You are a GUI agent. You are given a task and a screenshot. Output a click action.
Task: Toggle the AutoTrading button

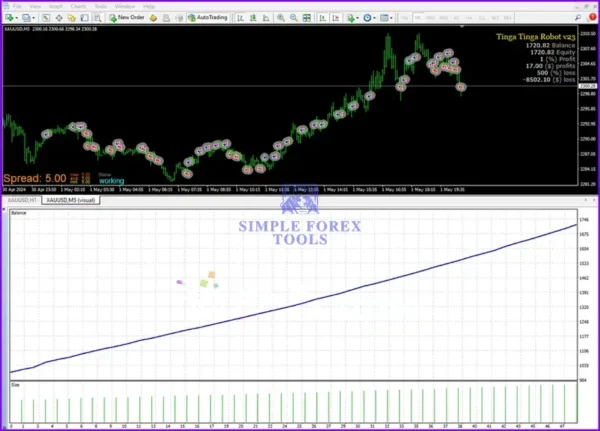click(208, 18)
